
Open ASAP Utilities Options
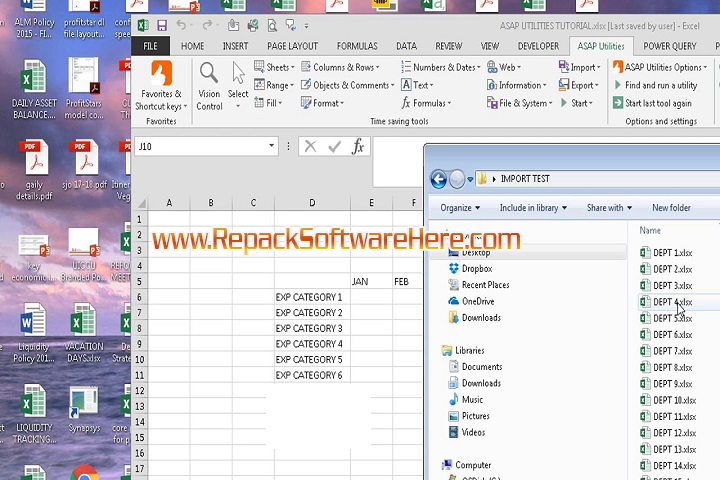click(660, 67)
